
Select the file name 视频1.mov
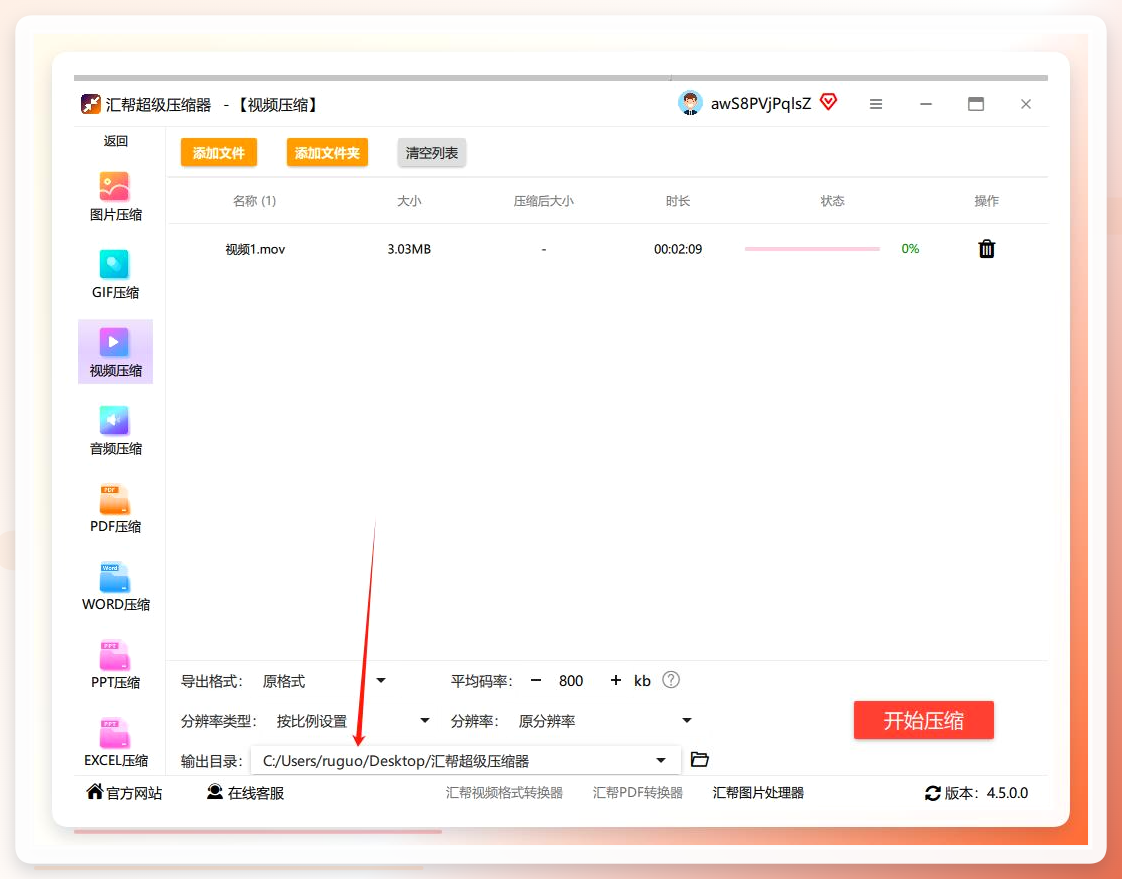point(255,249)
